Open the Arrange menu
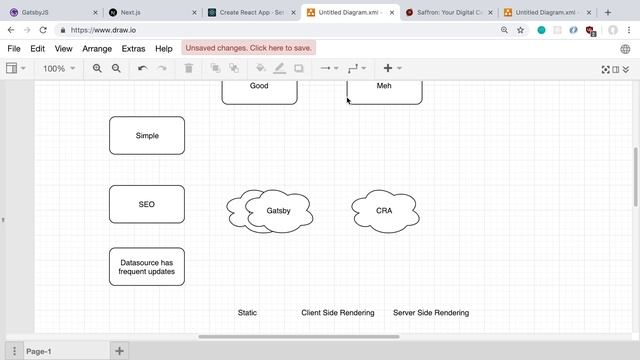The height and width of the screenshot is (360, 640). pos(97,49)
